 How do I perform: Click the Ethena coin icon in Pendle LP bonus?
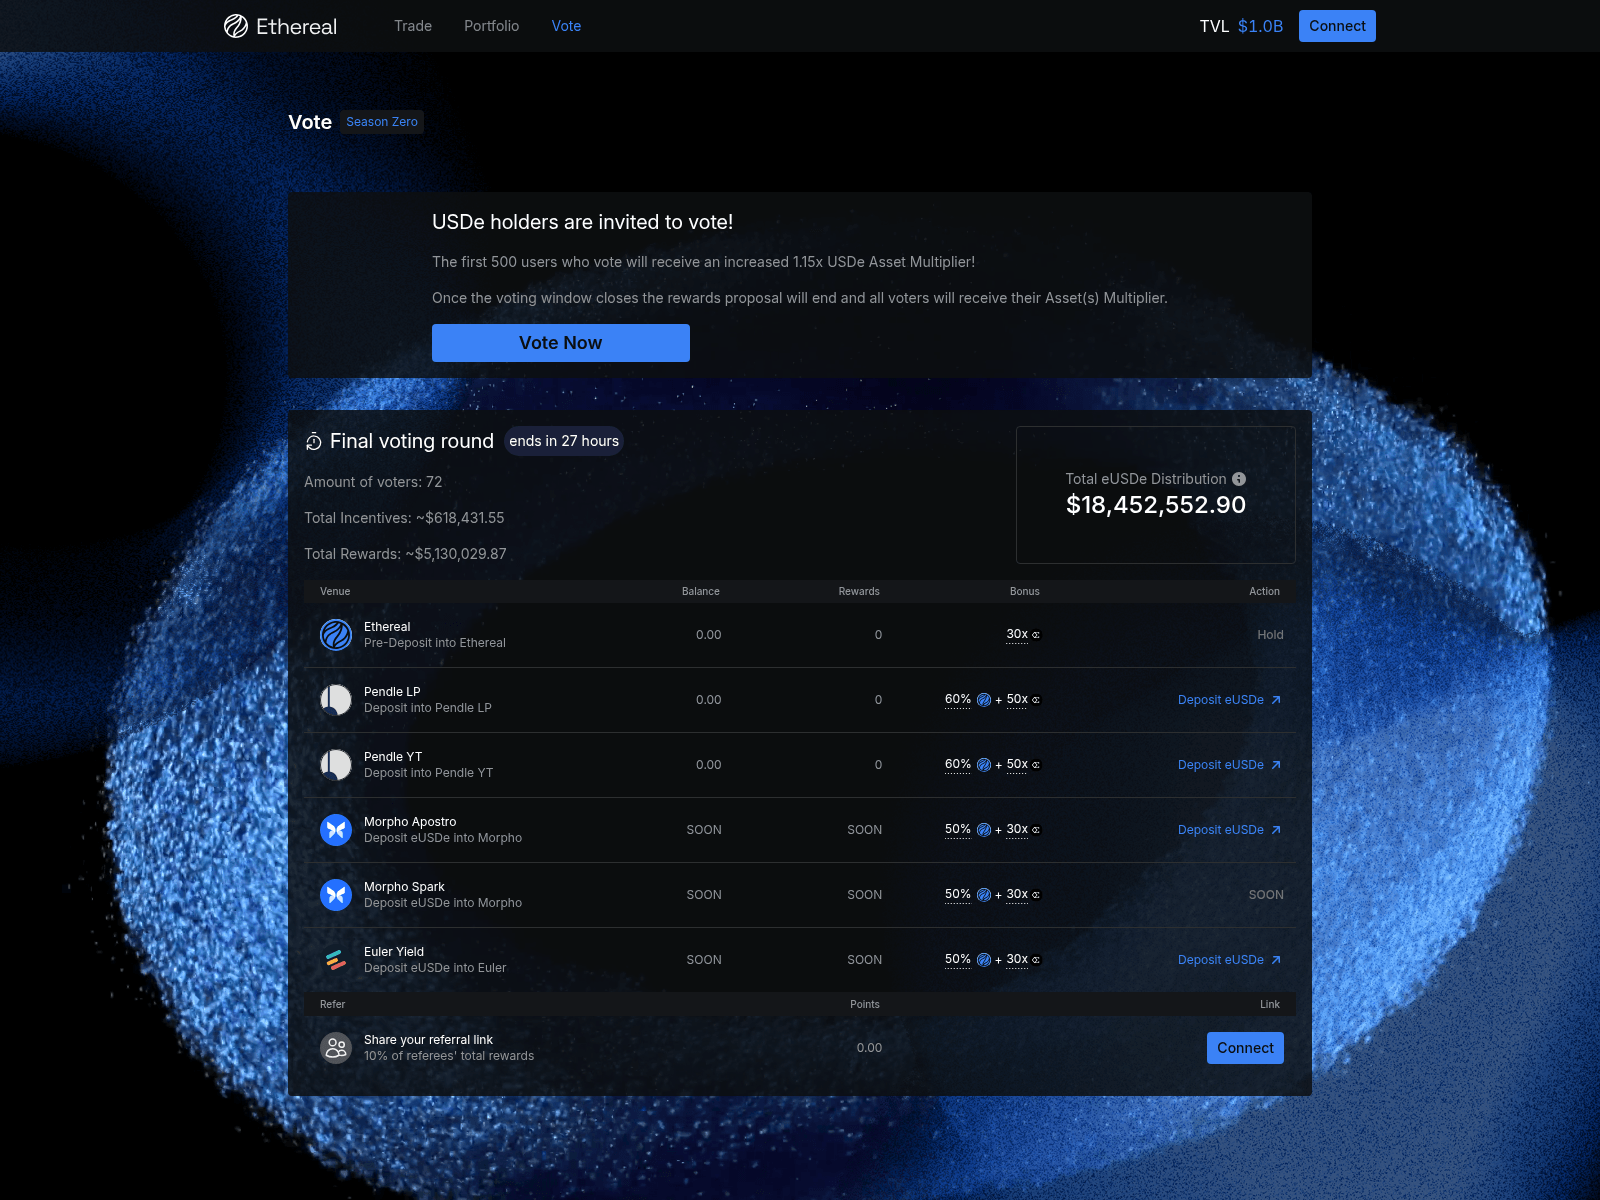984,700
